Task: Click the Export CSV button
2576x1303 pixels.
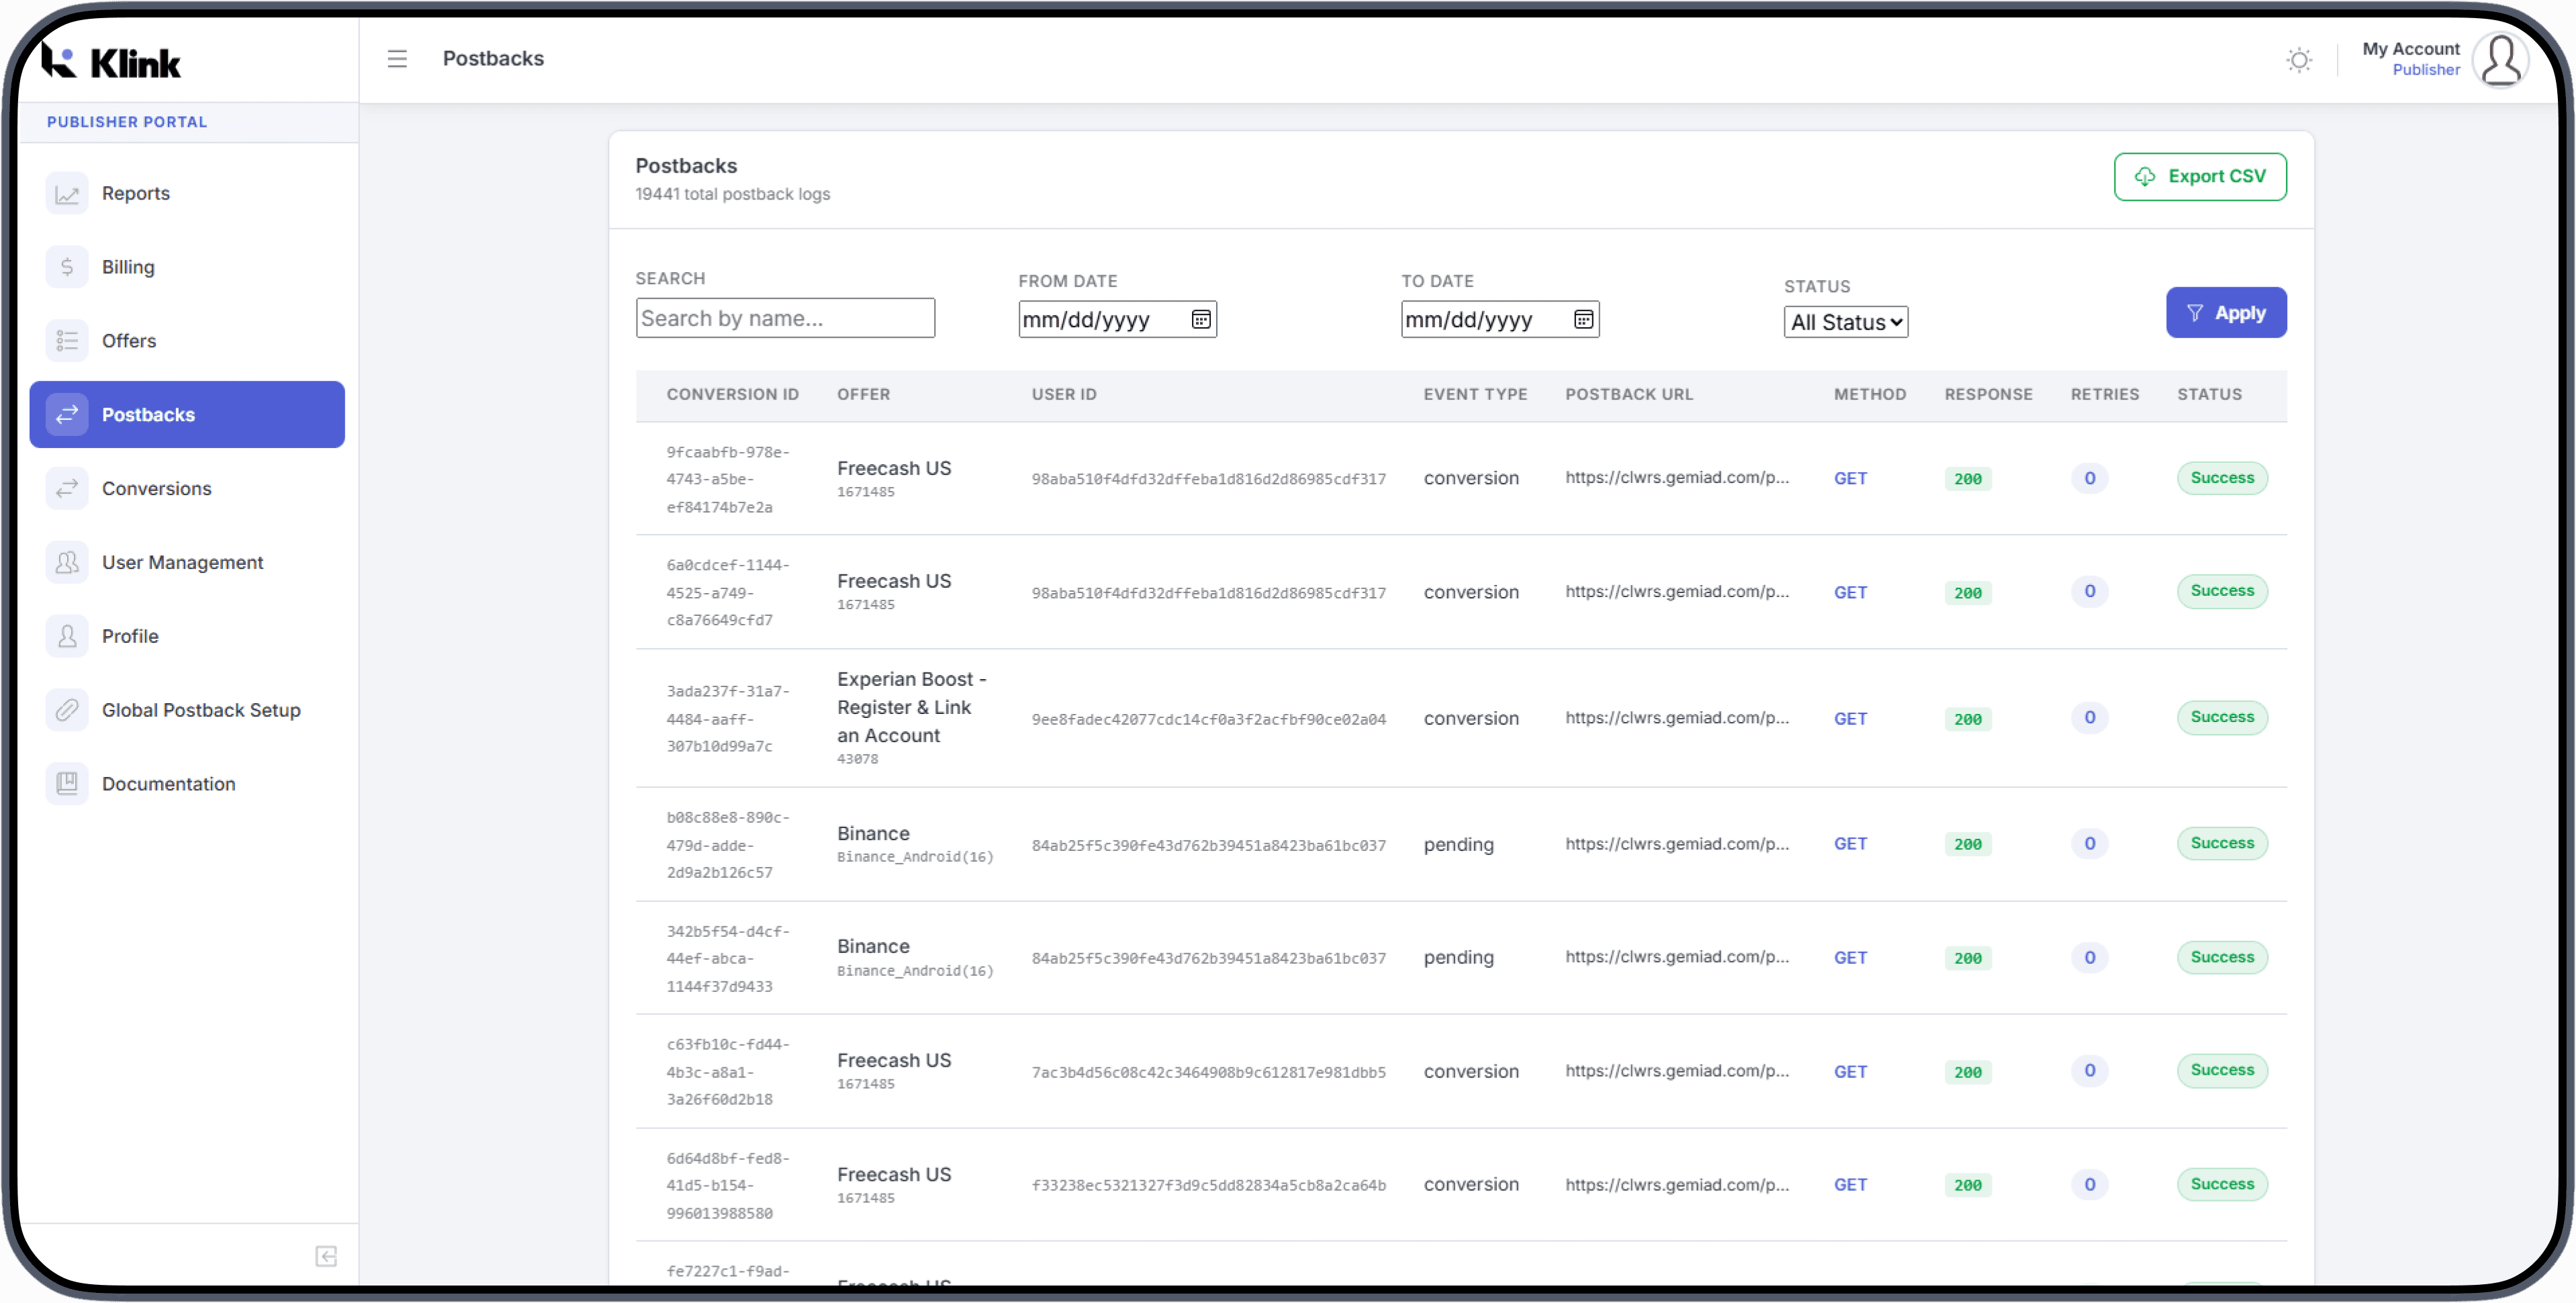Action: click(2200, 177)
